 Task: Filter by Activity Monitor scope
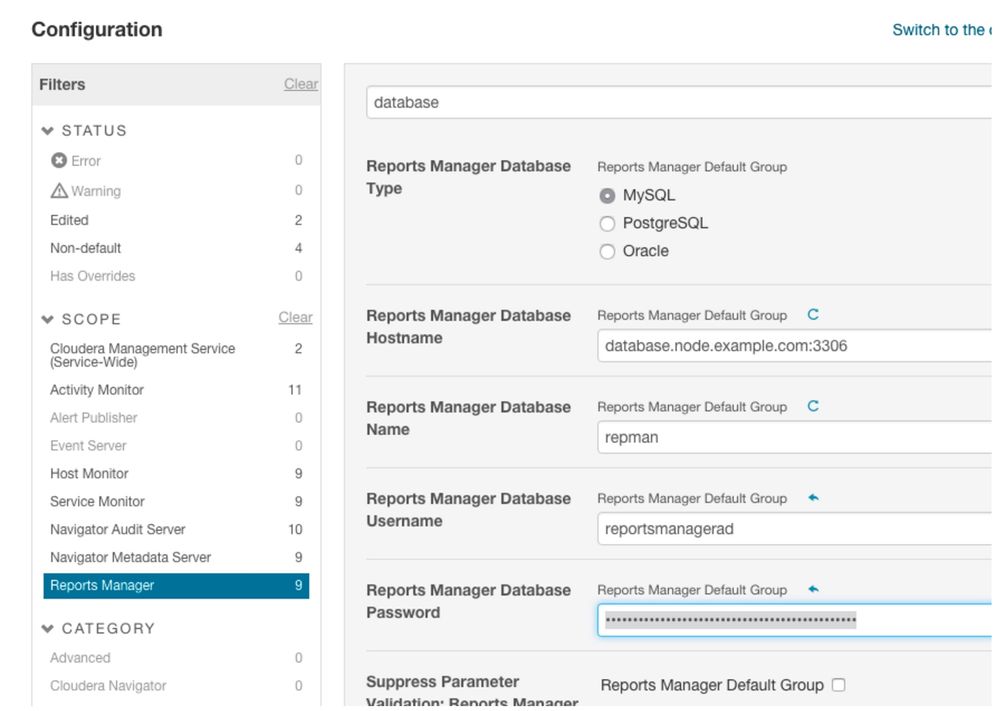pos(97,390)
